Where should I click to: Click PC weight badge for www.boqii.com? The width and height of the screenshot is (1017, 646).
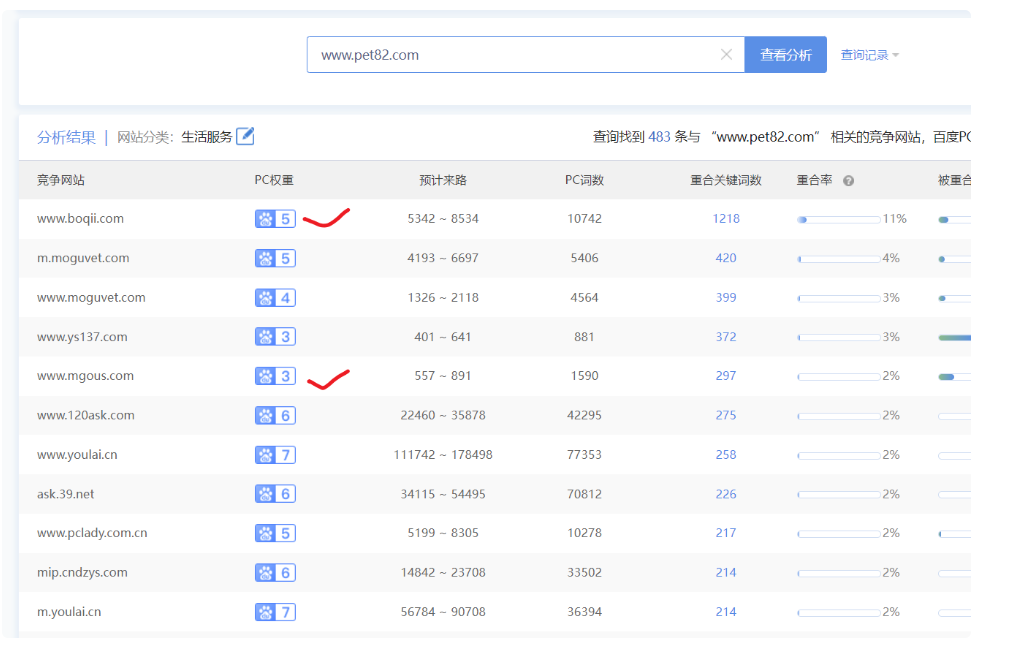pyautogui.click(x=276, y=219)
